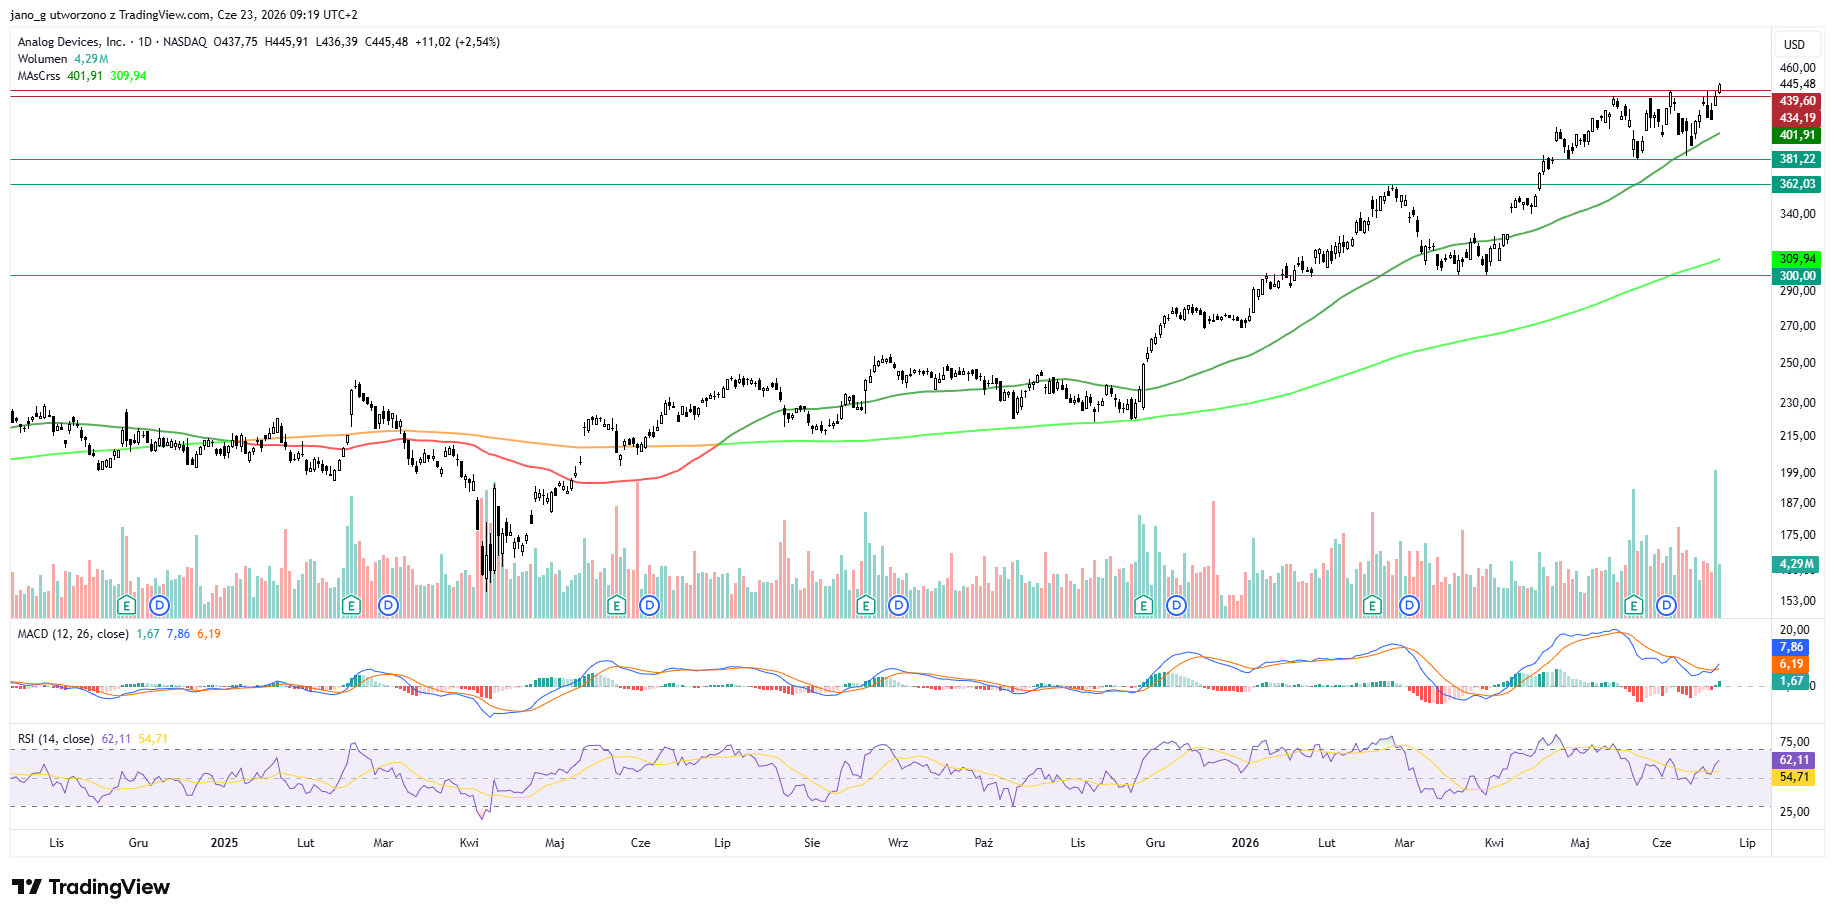
Task: Click the Paź month label on time axis
Action: (x=984, y=843)
